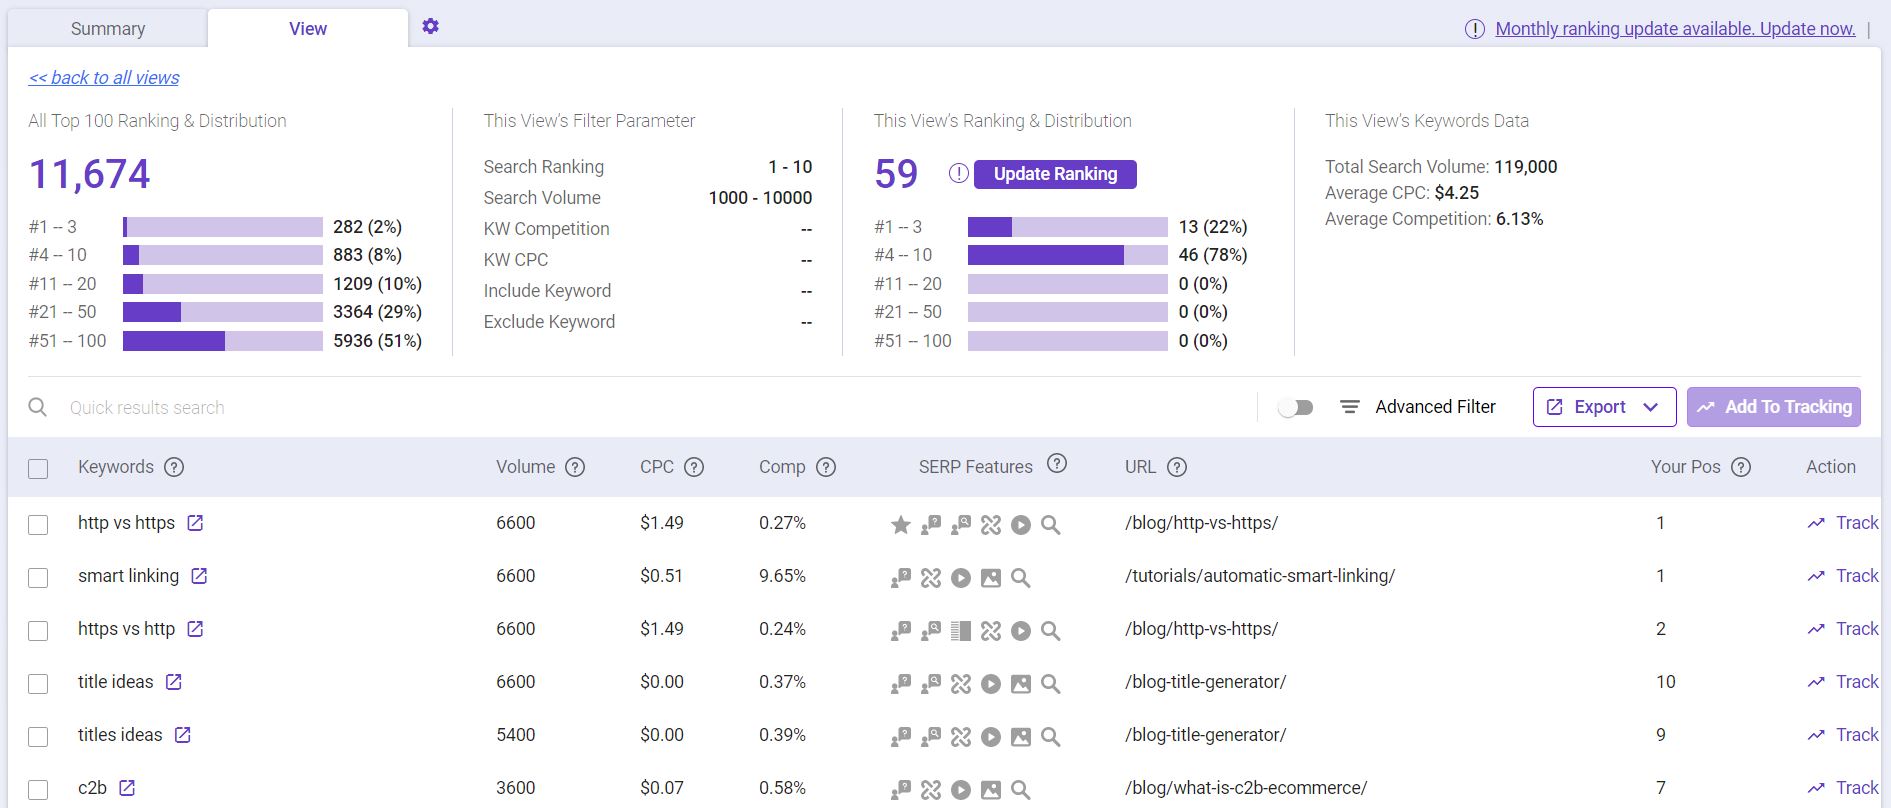
Task: Open external link icon for https vs http
Action: click(x=196, y=629)
